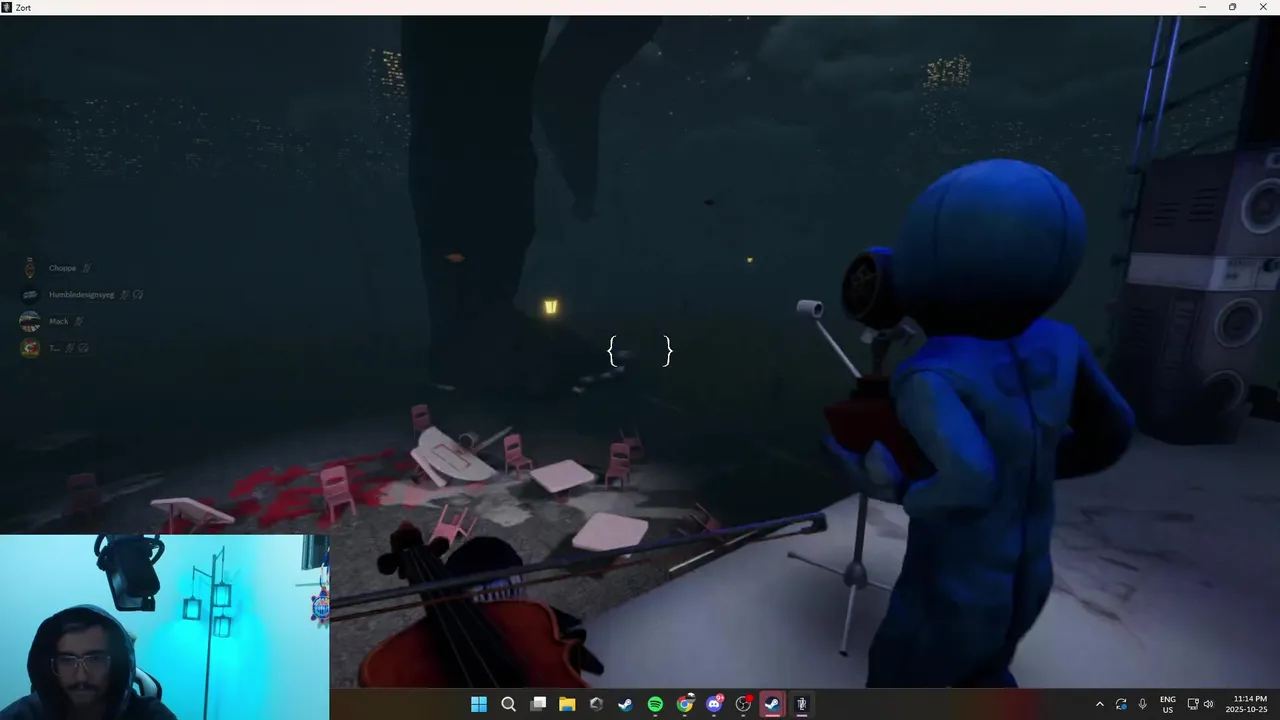This screenshot has width=1280, height=720.
Task: Open the first Steam taskbar icon
Action: pyautogui.click(x=626, y=704)
